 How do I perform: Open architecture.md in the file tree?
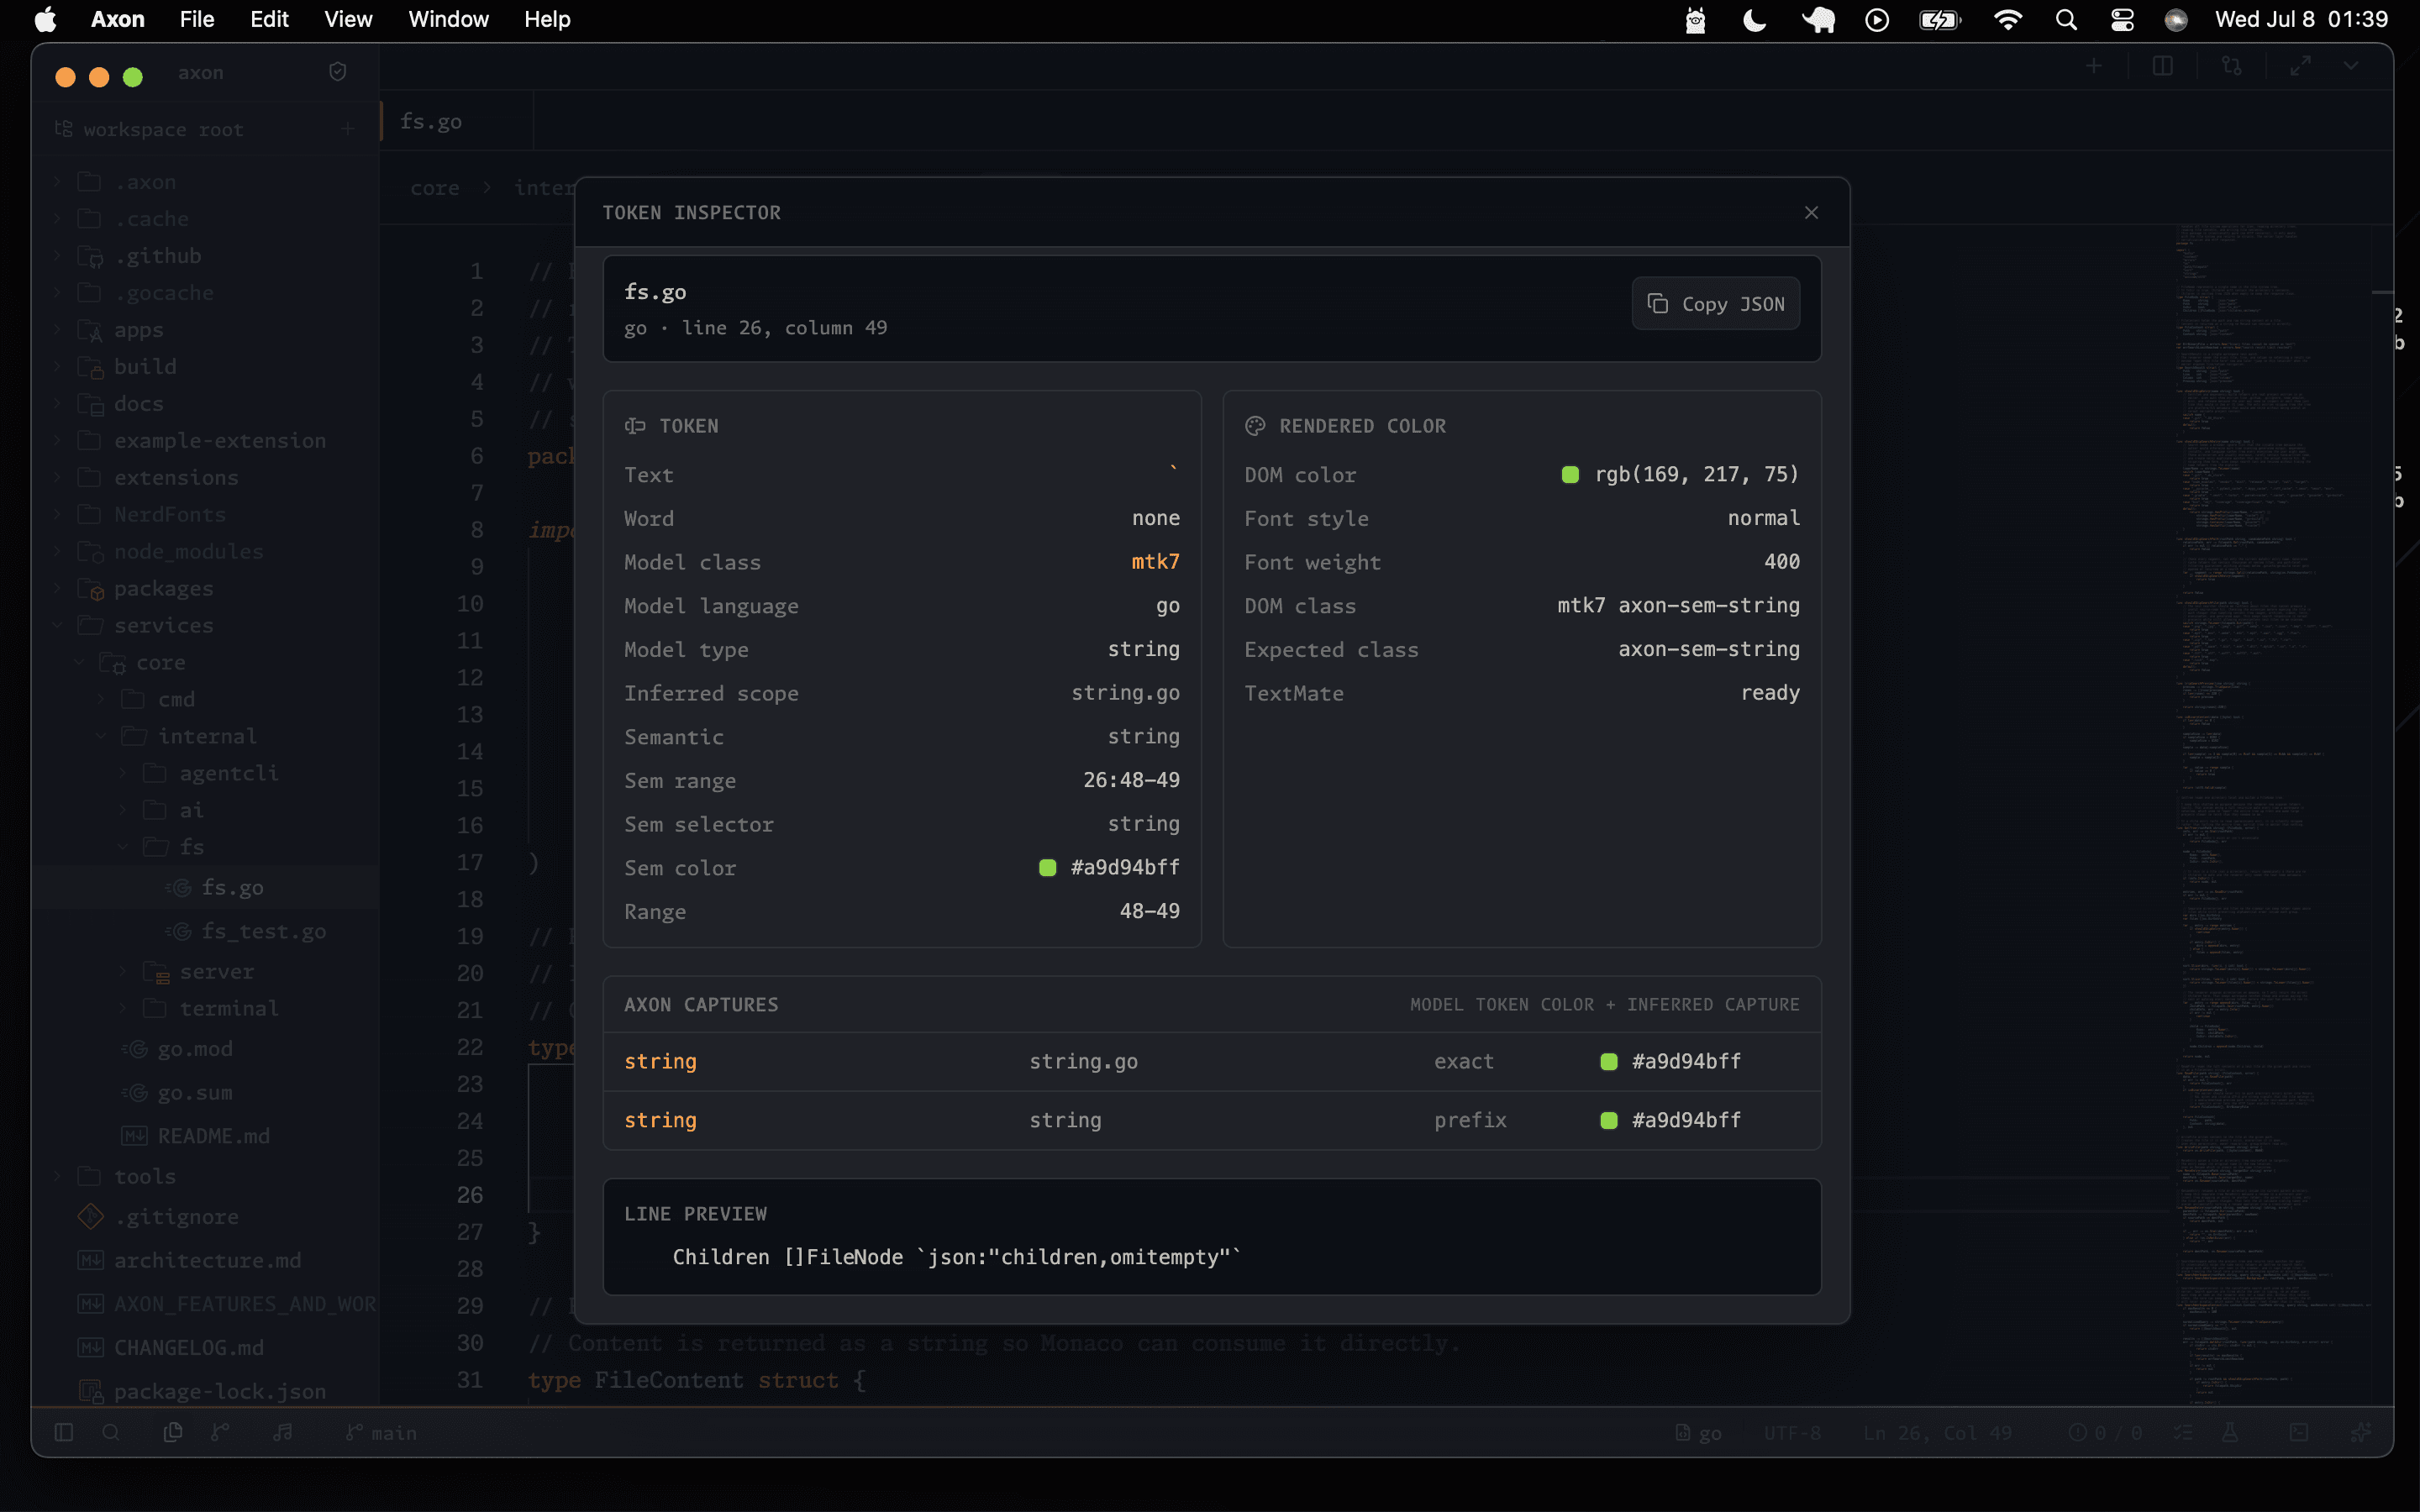click(x=207, y=1261)
